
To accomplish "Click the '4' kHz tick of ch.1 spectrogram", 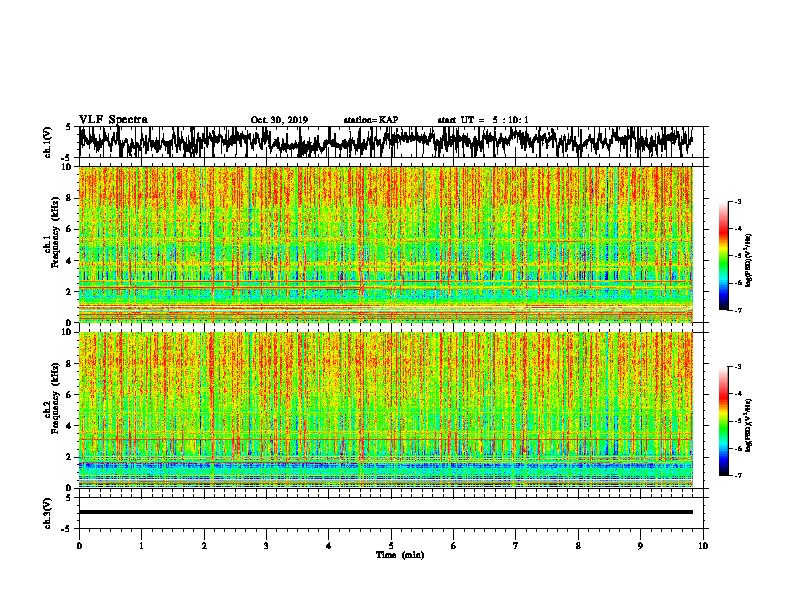I will 70,261.
